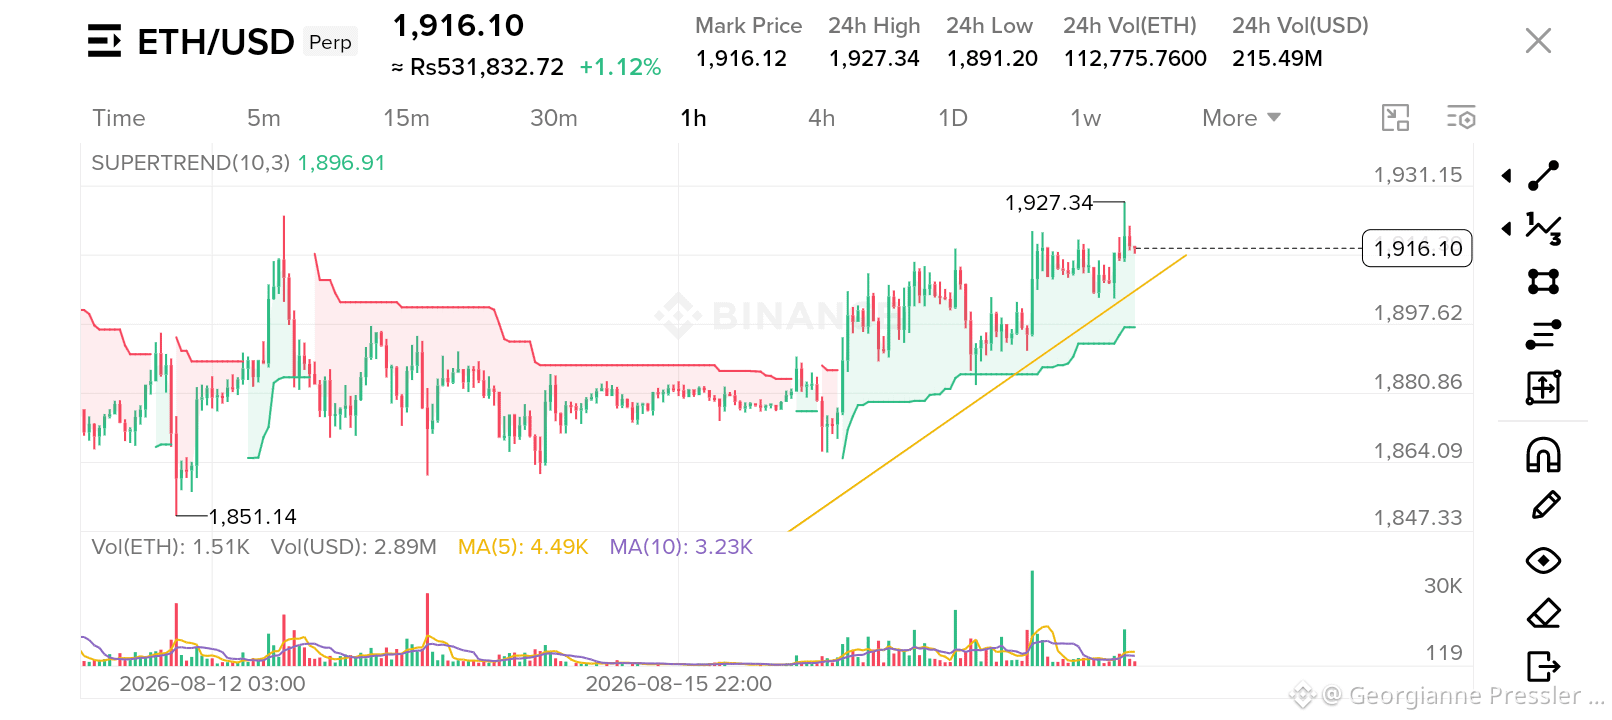Open chart indicator settings icon
The height and width of the screenshot is (720, 1612).
tap(1461, 118)
